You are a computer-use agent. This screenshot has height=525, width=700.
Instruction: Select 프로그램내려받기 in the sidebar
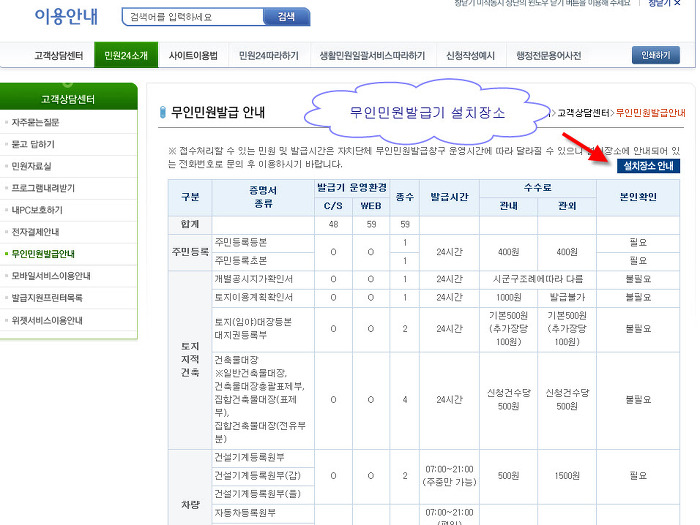click(43, 188)
